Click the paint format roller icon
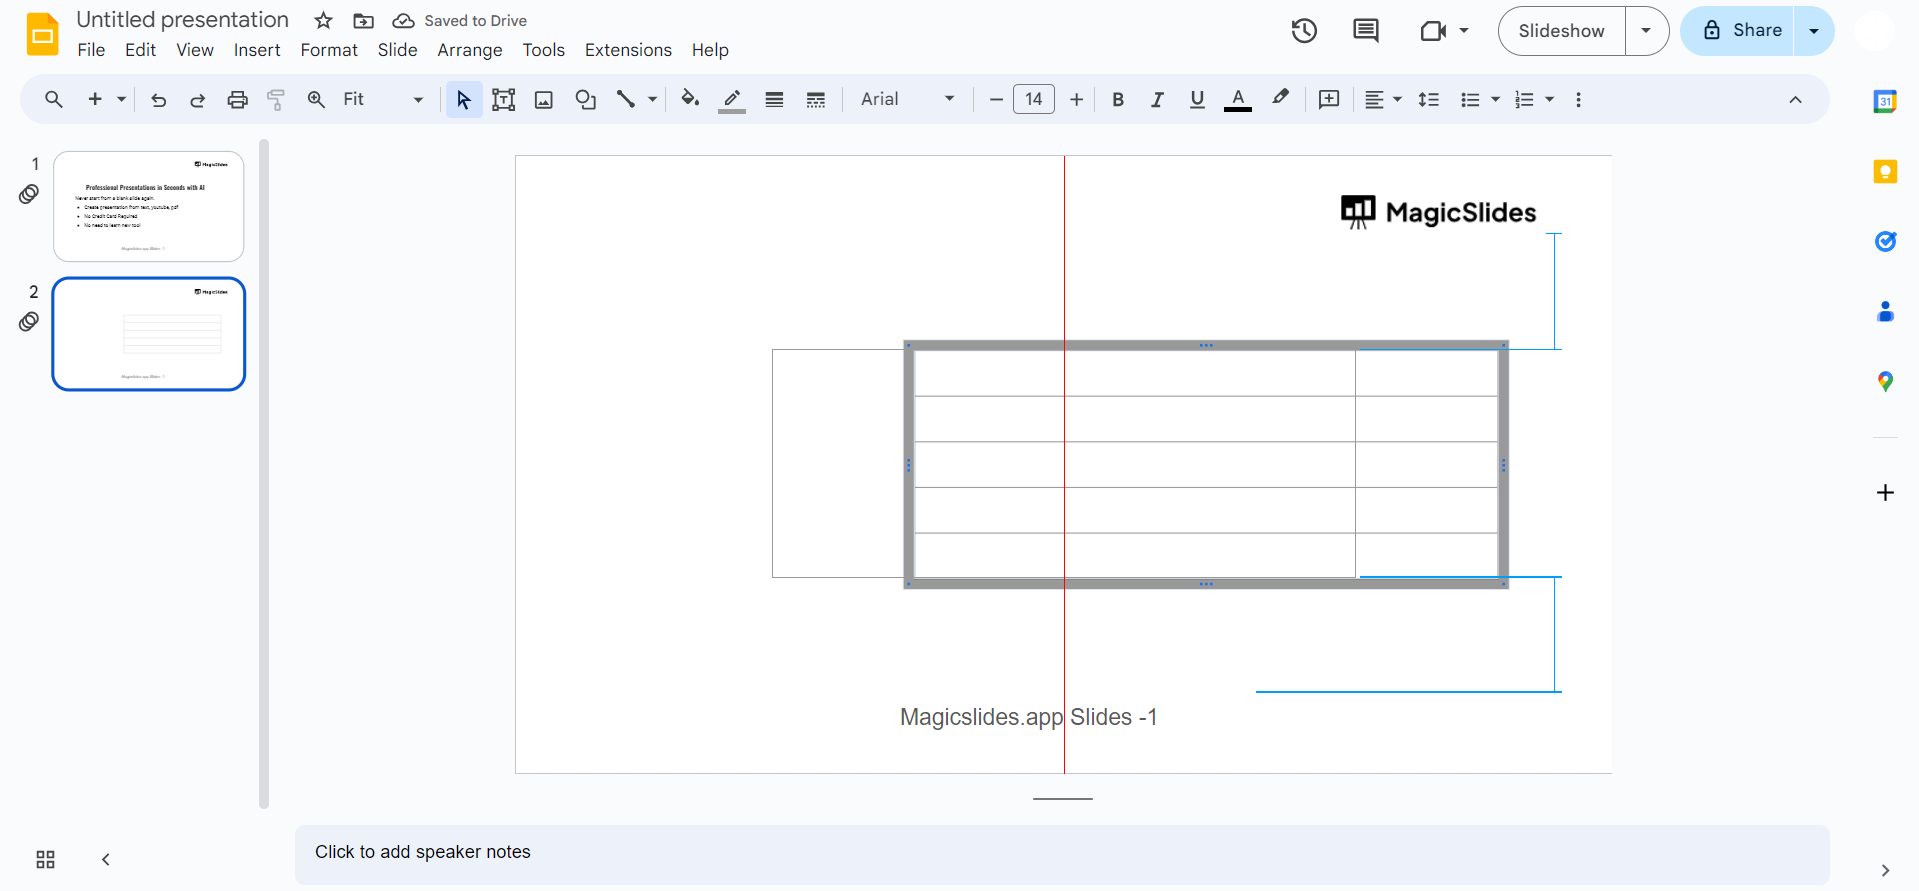1919x891 pixels. (276, 99)
